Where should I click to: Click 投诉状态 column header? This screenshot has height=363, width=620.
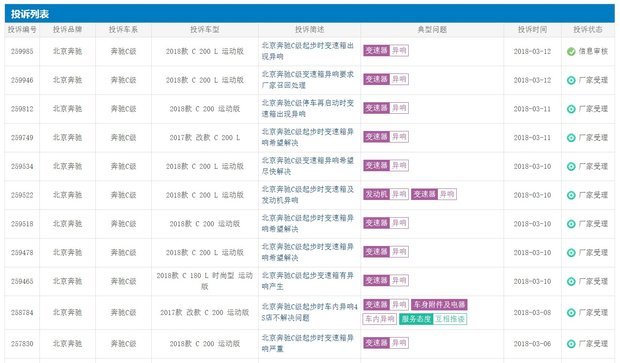click(x=588, y=30)
